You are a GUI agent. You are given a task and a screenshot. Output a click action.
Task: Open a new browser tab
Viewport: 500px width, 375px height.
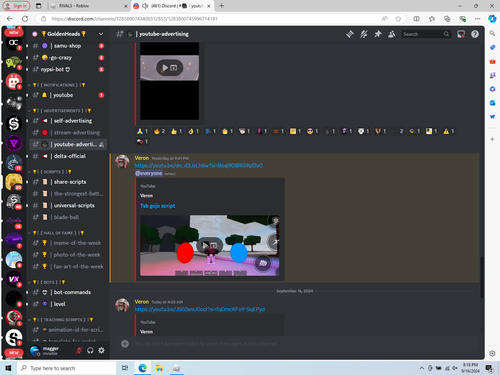(222, 6)
